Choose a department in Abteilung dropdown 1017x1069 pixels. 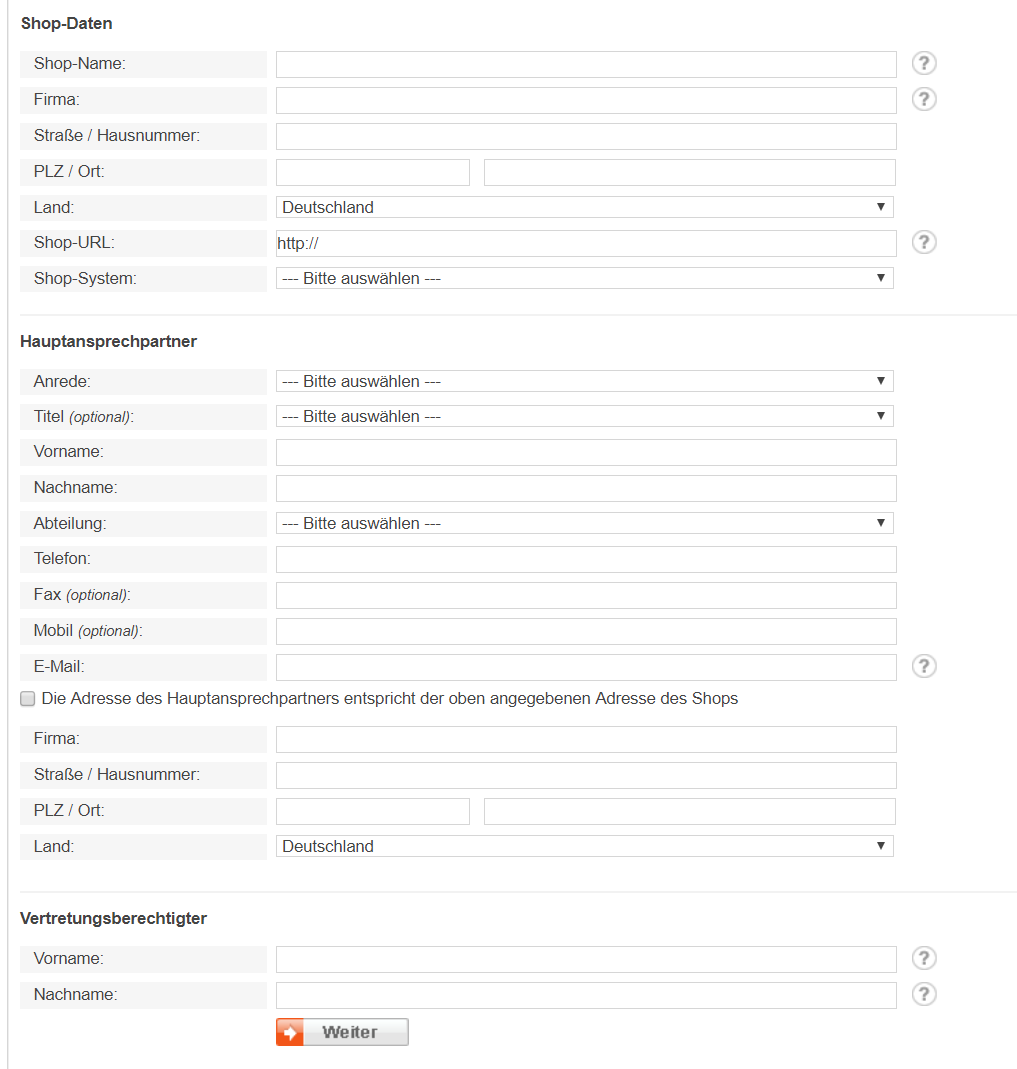585,523
